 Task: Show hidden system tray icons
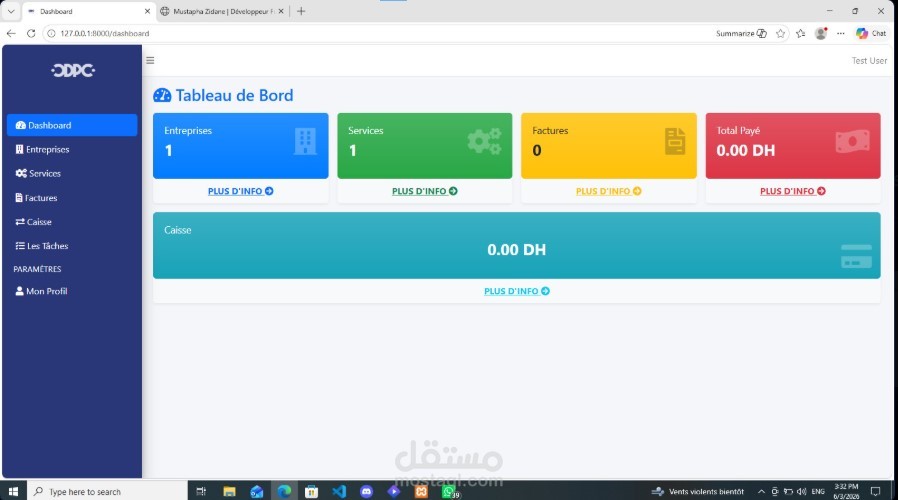coord(761,491)
